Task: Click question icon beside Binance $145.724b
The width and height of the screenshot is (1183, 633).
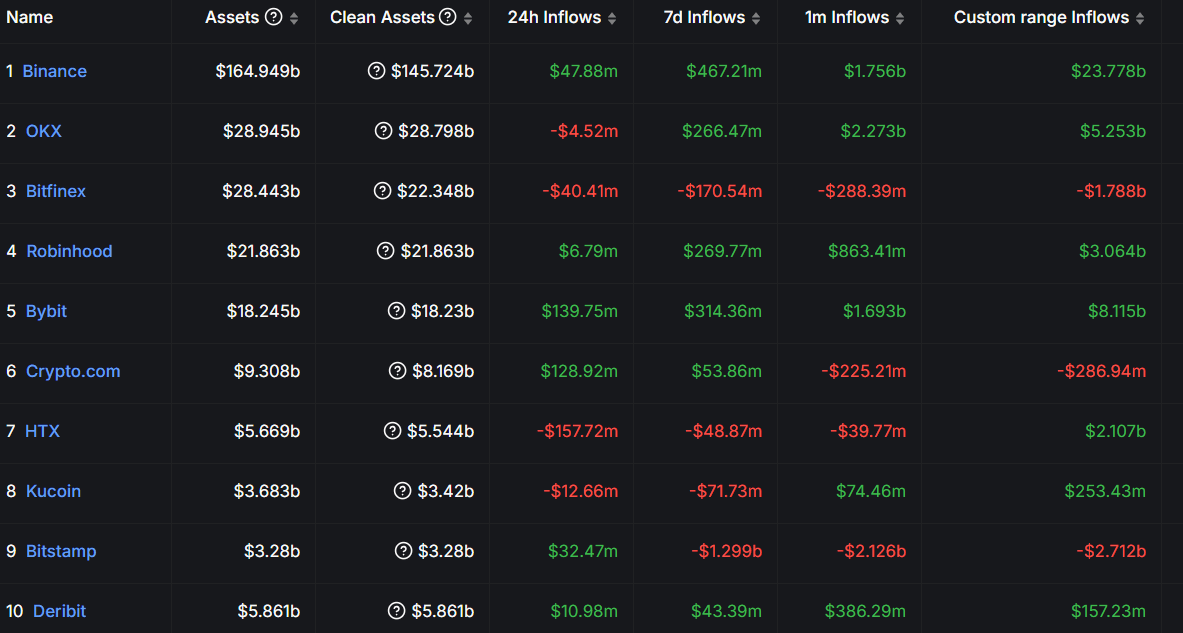Action: pyautogui.click(x=376, y=71)
